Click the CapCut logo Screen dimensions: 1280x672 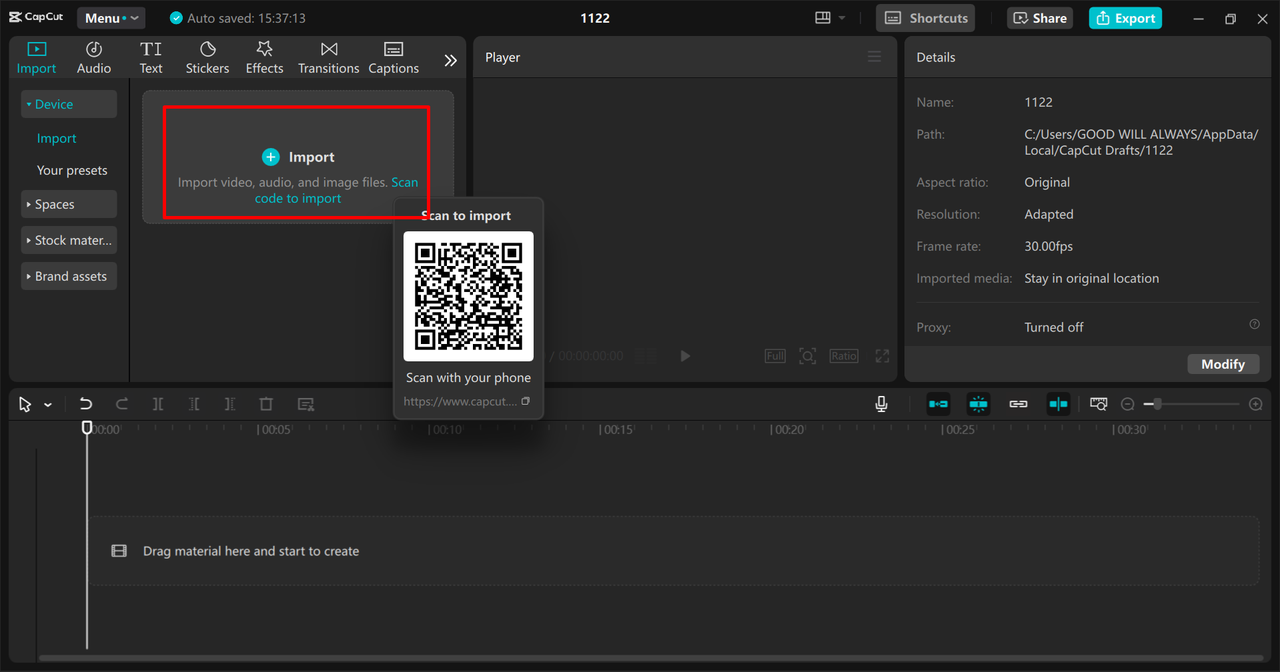(x=37, y=18)
